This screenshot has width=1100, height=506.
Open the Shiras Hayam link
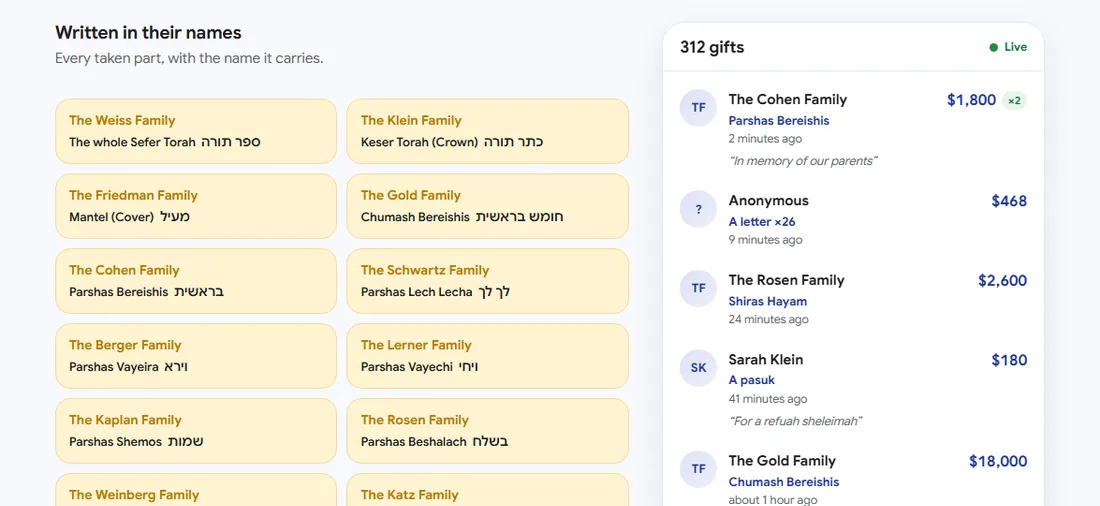(x=767, y=301)
